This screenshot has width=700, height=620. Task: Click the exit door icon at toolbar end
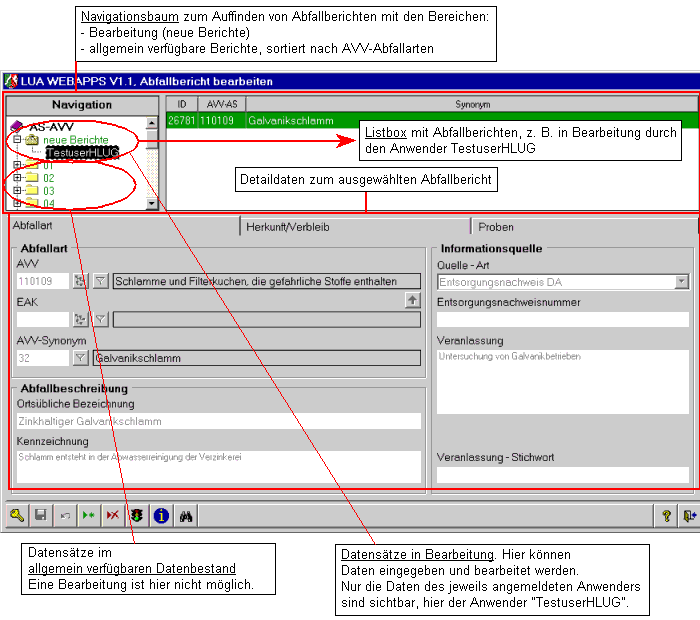coord(688,515)
